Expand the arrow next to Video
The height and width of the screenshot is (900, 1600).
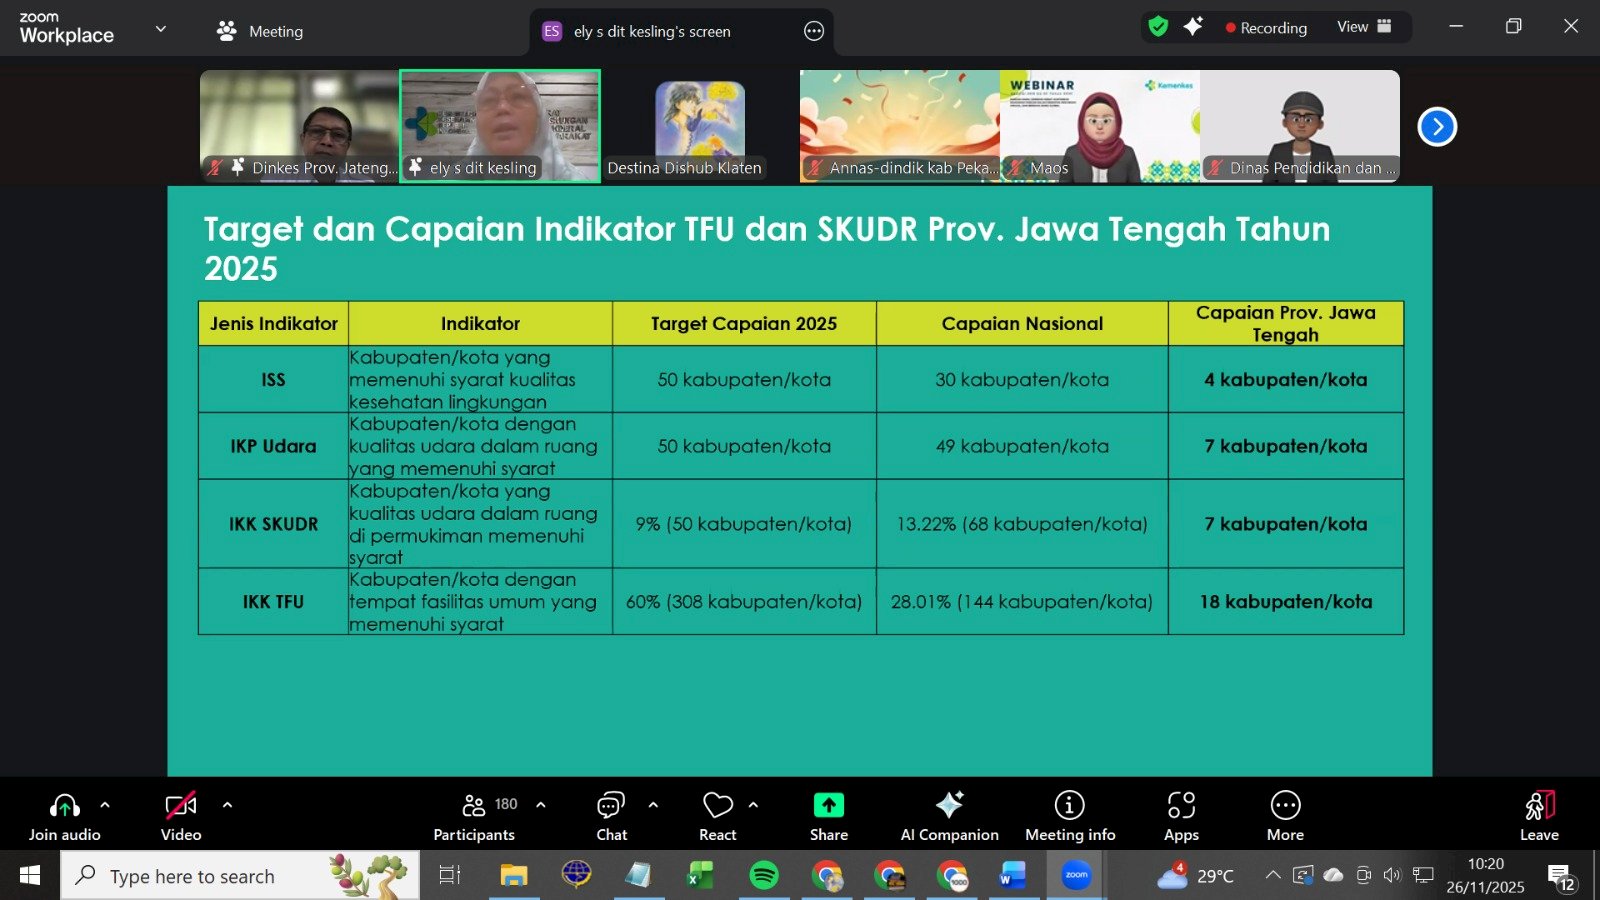point(227,805)
